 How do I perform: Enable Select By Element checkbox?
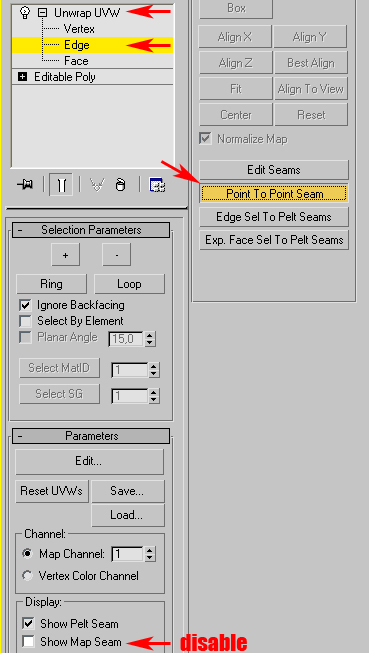pos(26,322)
